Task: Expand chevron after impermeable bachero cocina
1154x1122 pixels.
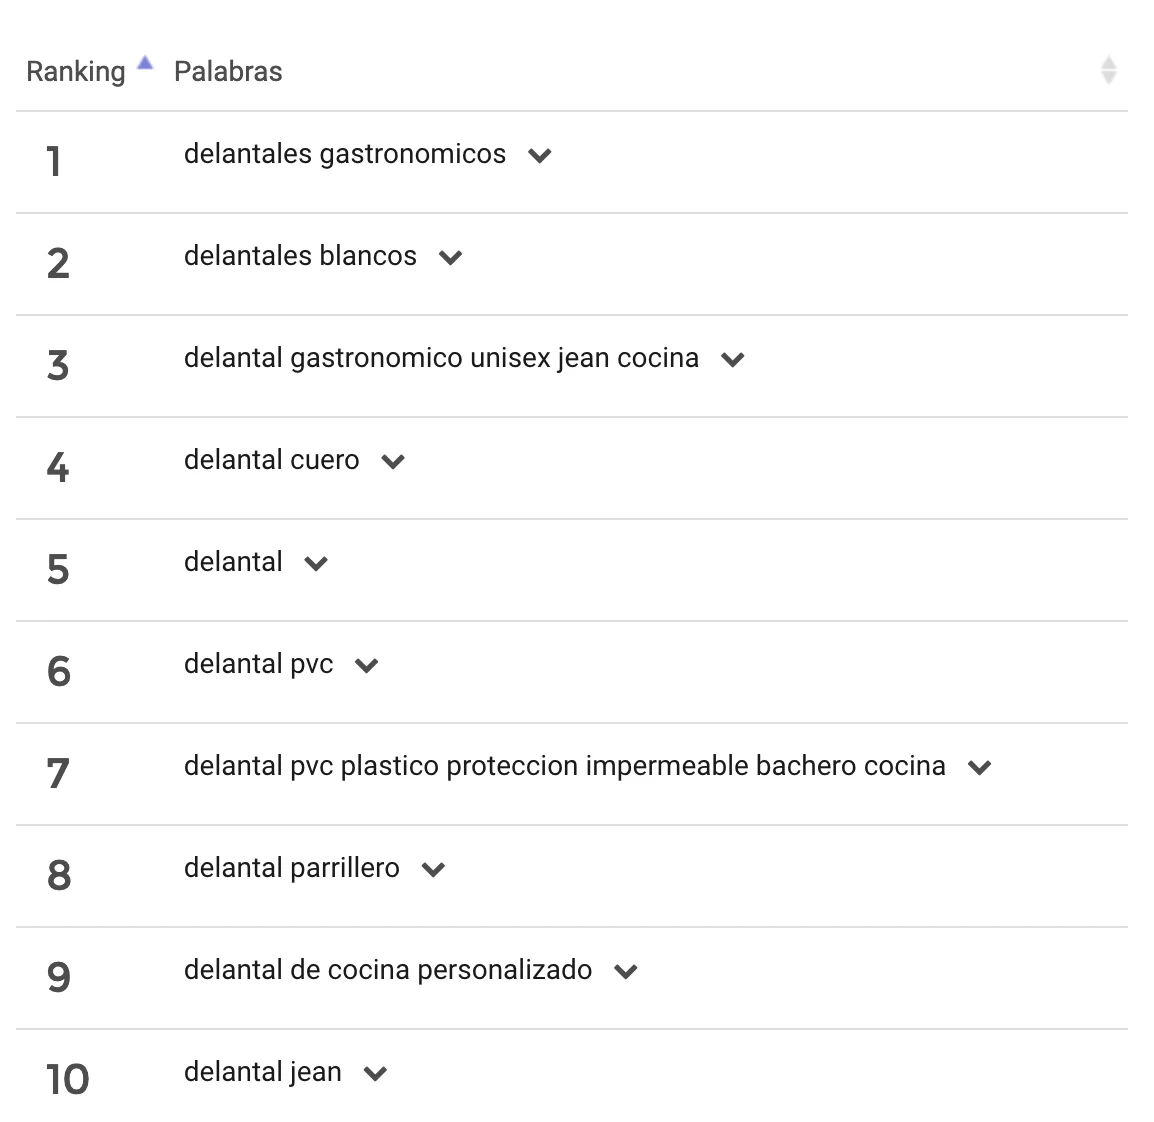Action: (x=980, y=767)
